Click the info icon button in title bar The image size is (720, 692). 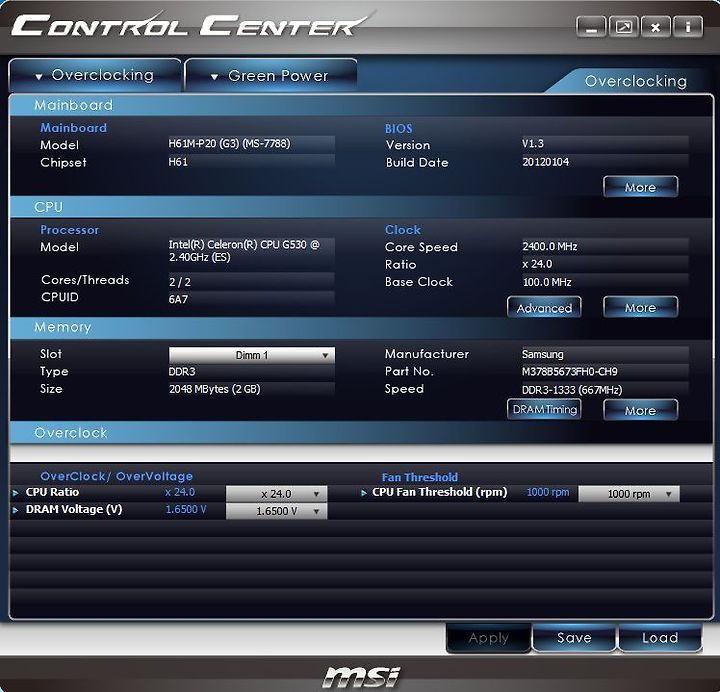[687, 27]
